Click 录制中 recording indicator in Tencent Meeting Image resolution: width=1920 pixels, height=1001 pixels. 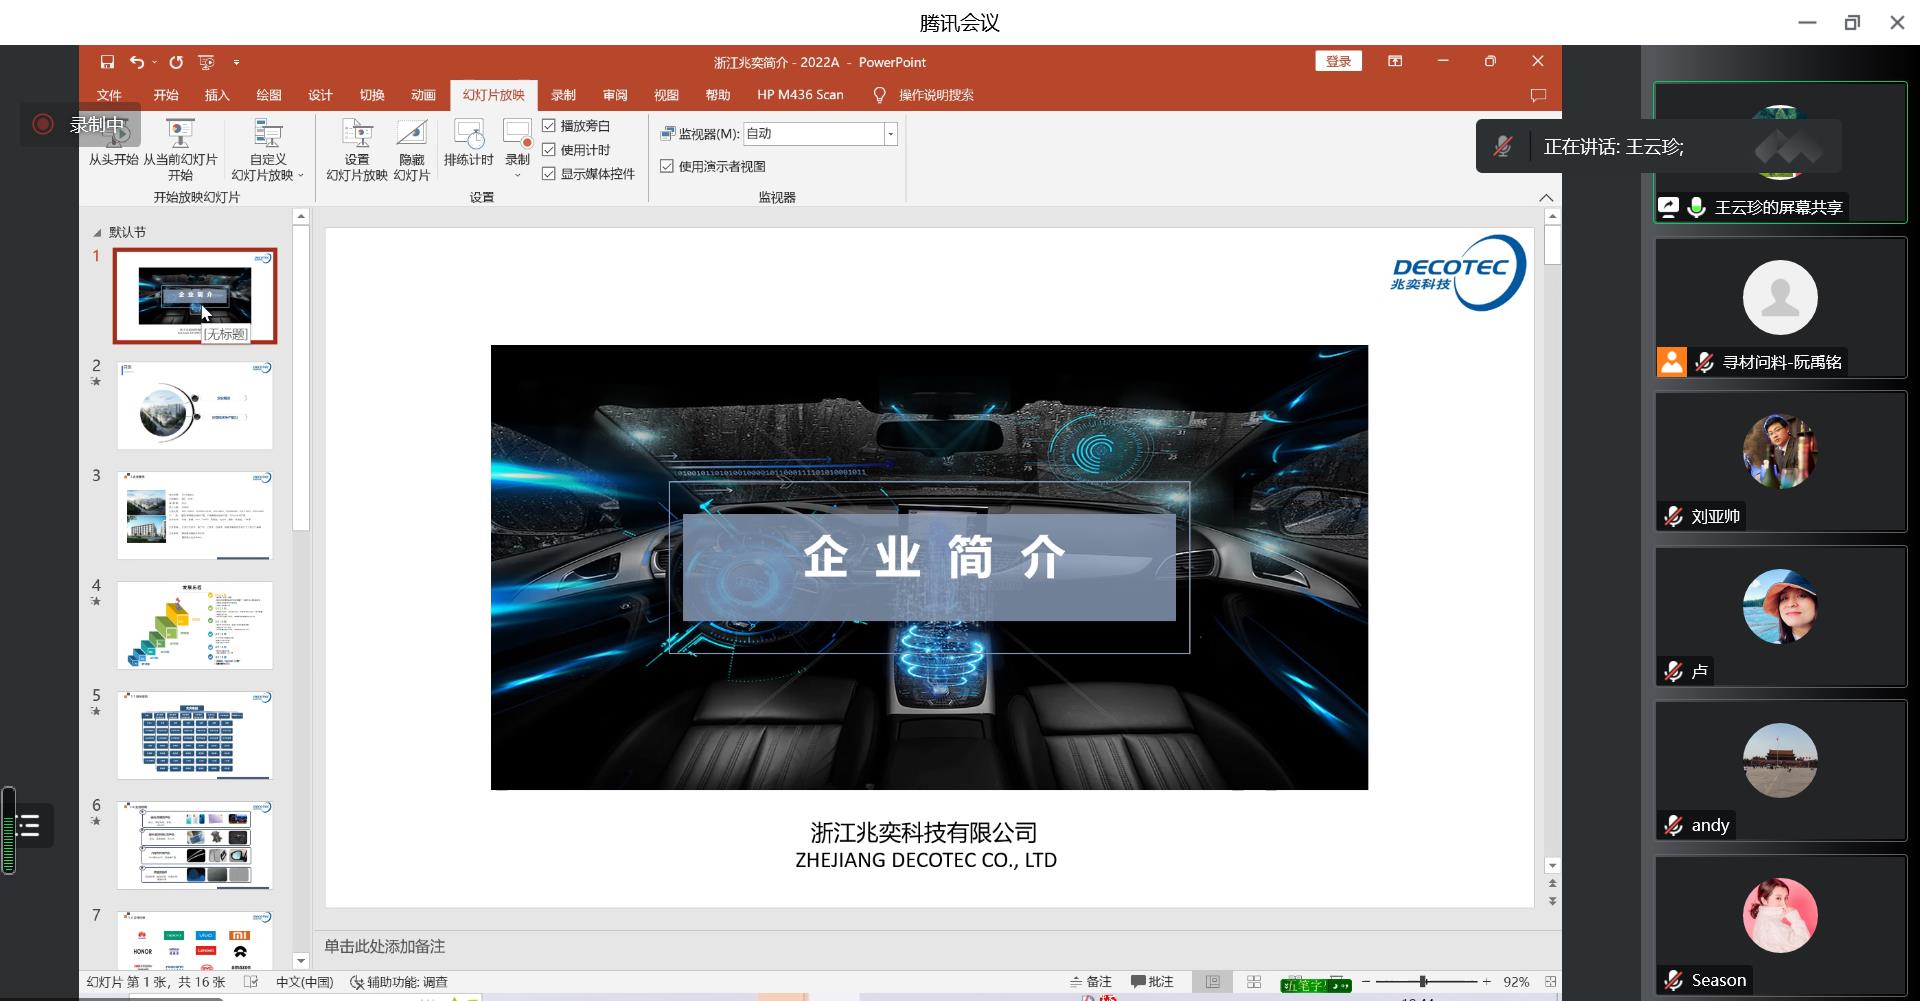80,125
